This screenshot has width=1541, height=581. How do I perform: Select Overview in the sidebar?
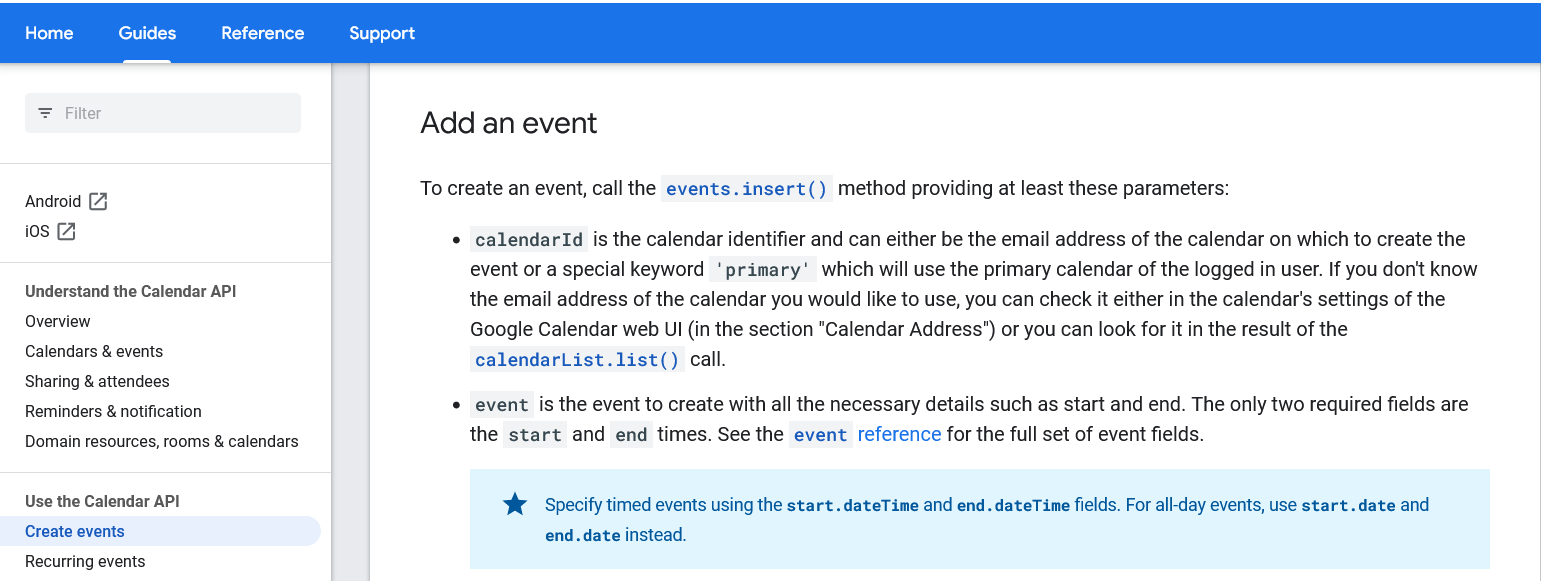click(x=58, y=321)
